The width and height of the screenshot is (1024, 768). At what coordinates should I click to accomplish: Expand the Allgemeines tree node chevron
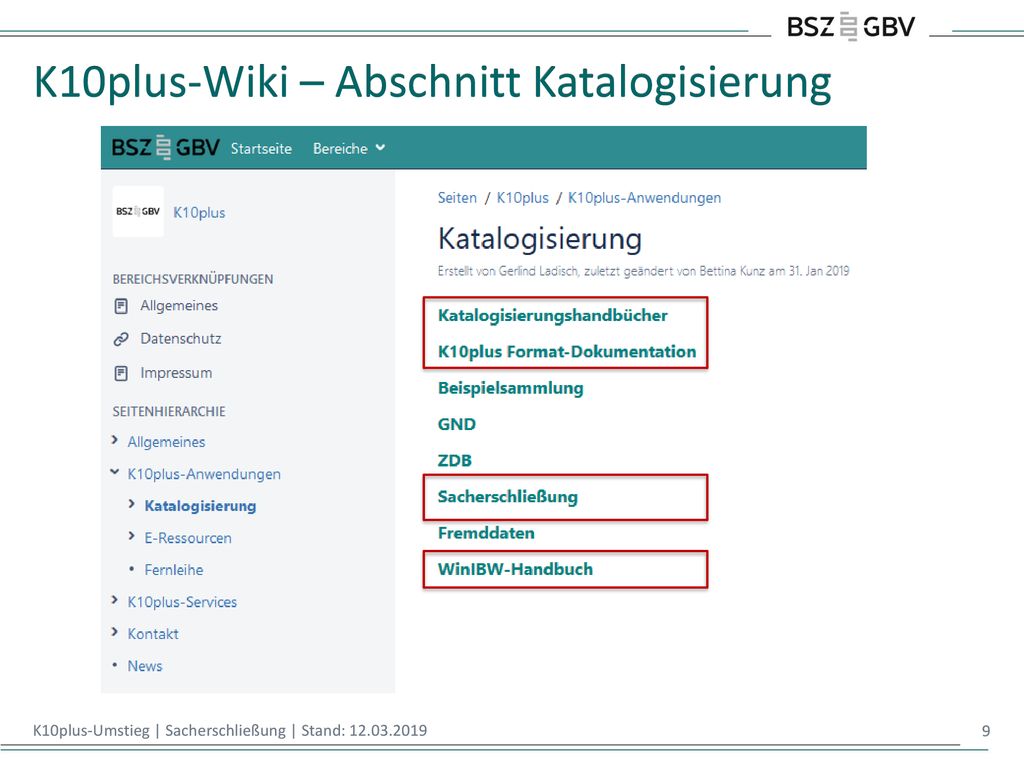(115, 440)
